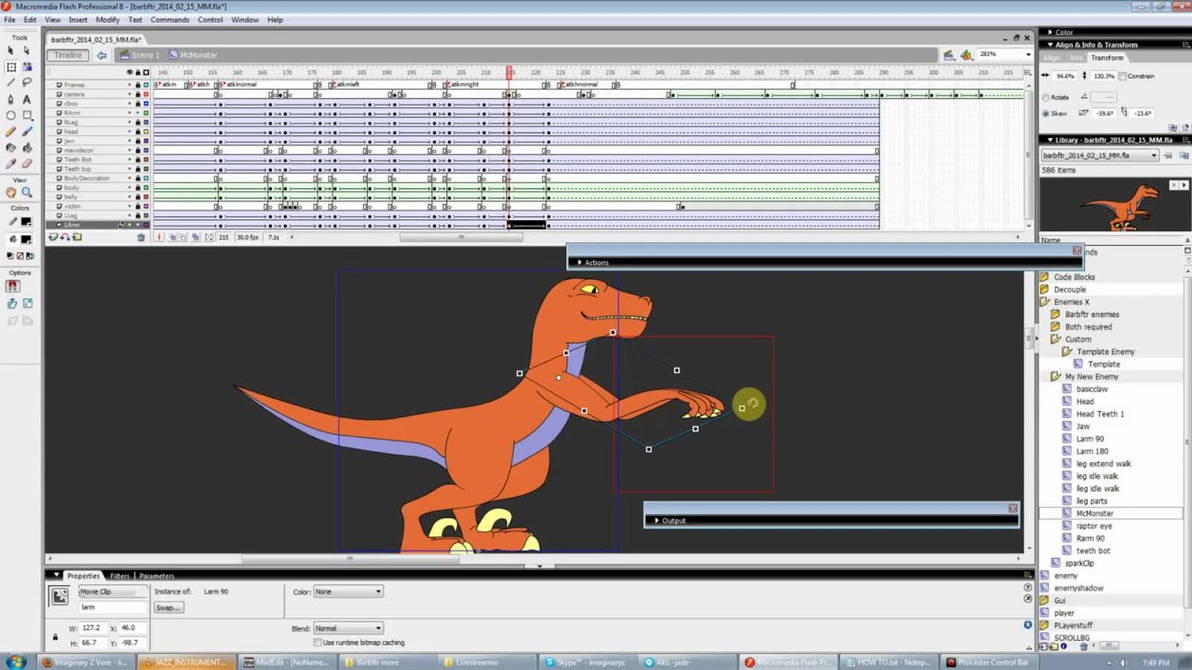This screenshot has width=1192, height=670.
Task: Click the Timeline toggle button
Action: tap(68, 55)
